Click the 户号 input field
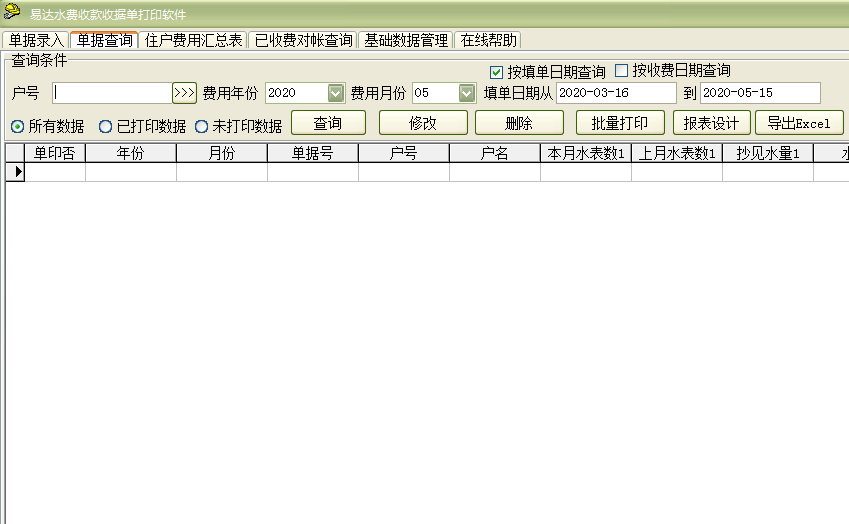 click(x=112, y=93)
